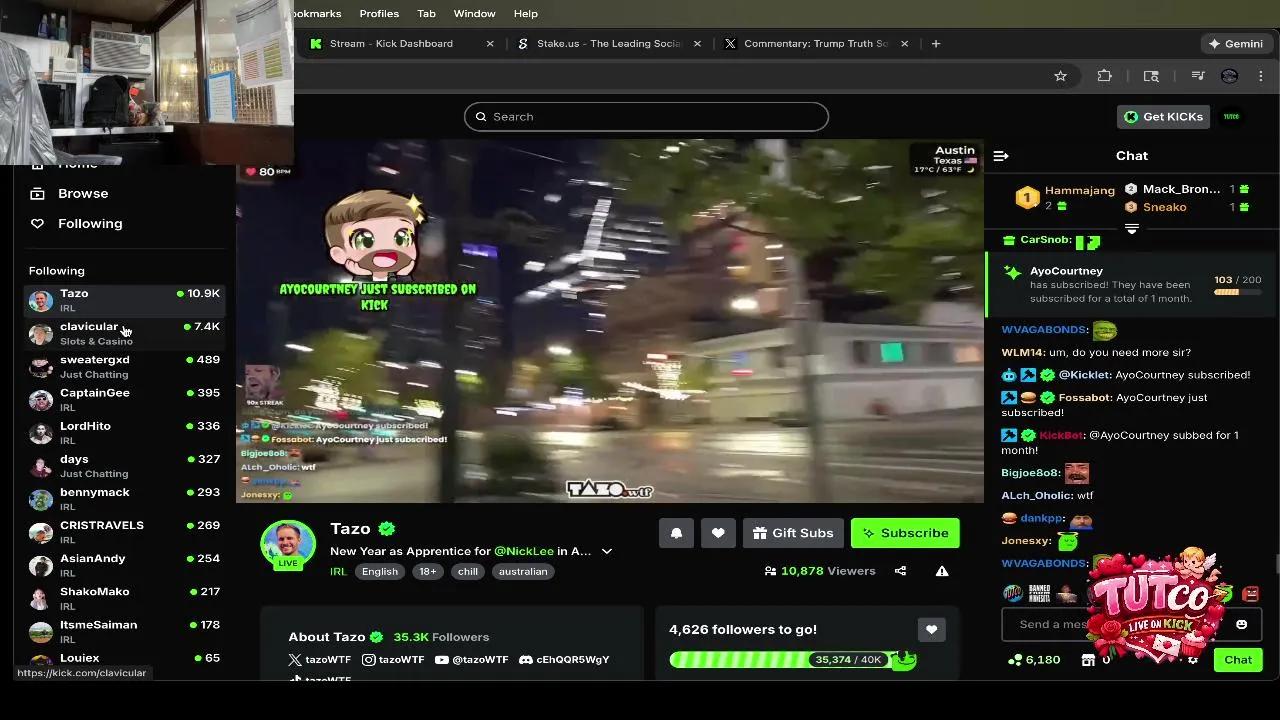Open CaptainGee channel in Following list
This screenshot has height=720, width=1280.
[x=124, y=399]
